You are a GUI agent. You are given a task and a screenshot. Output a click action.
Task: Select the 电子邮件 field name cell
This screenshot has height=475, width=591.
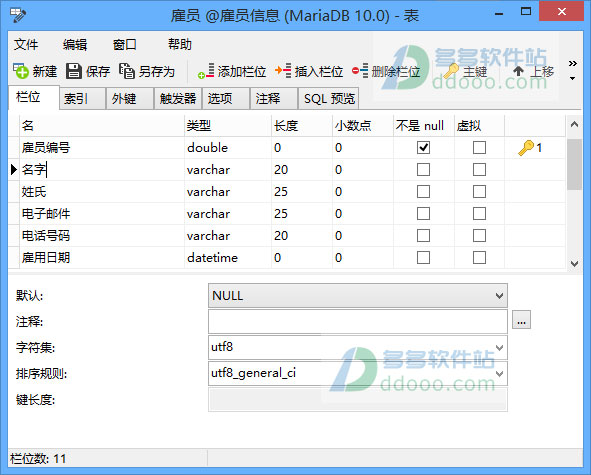(102, 214)
